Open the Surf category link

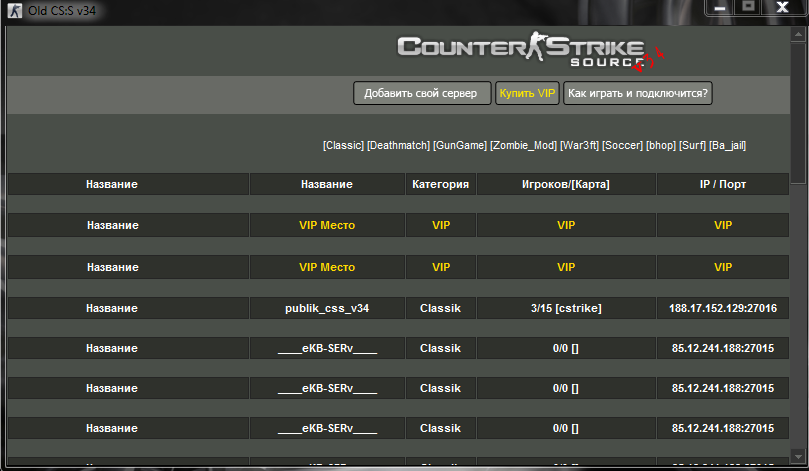[692, 145]
